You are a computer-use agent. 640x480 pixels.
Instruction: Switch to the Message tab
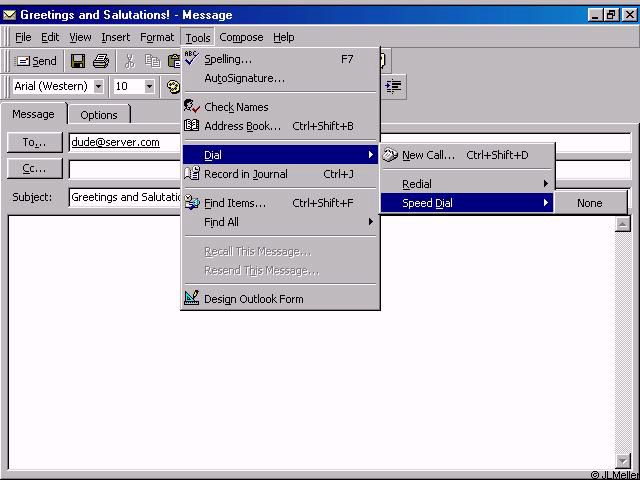tap(33, 114)
